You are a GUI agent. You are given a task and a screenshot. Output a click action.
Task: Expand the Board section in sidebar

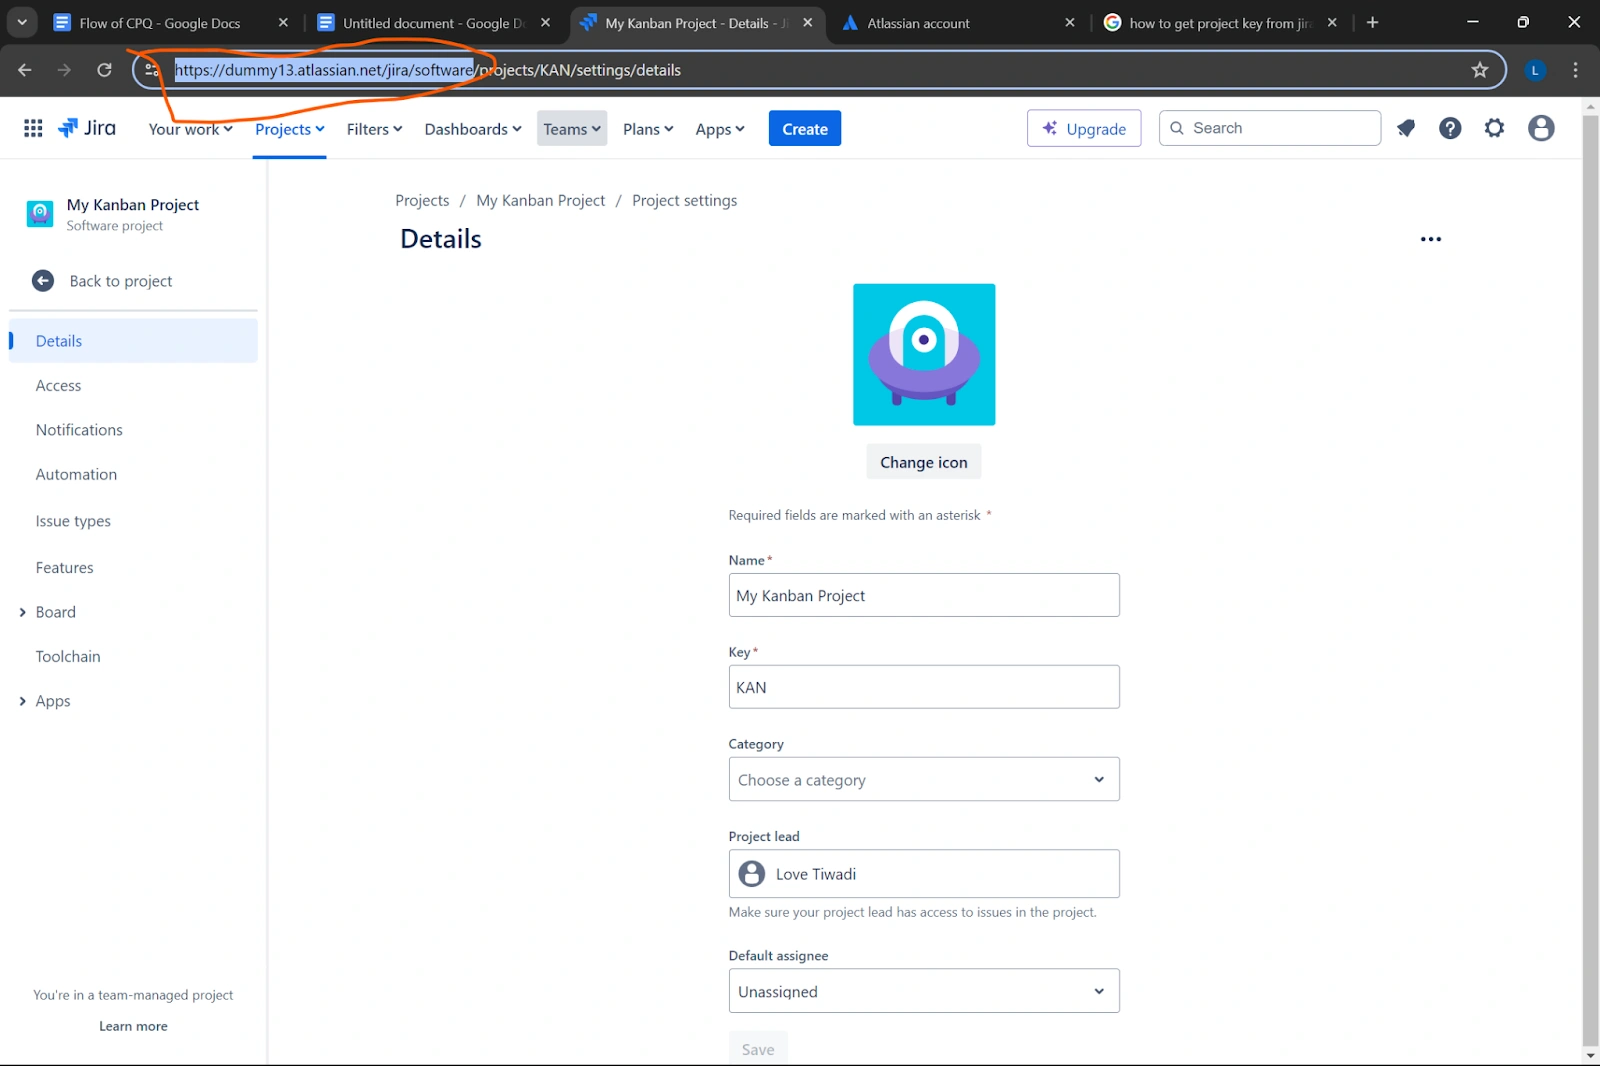[22, 612]
